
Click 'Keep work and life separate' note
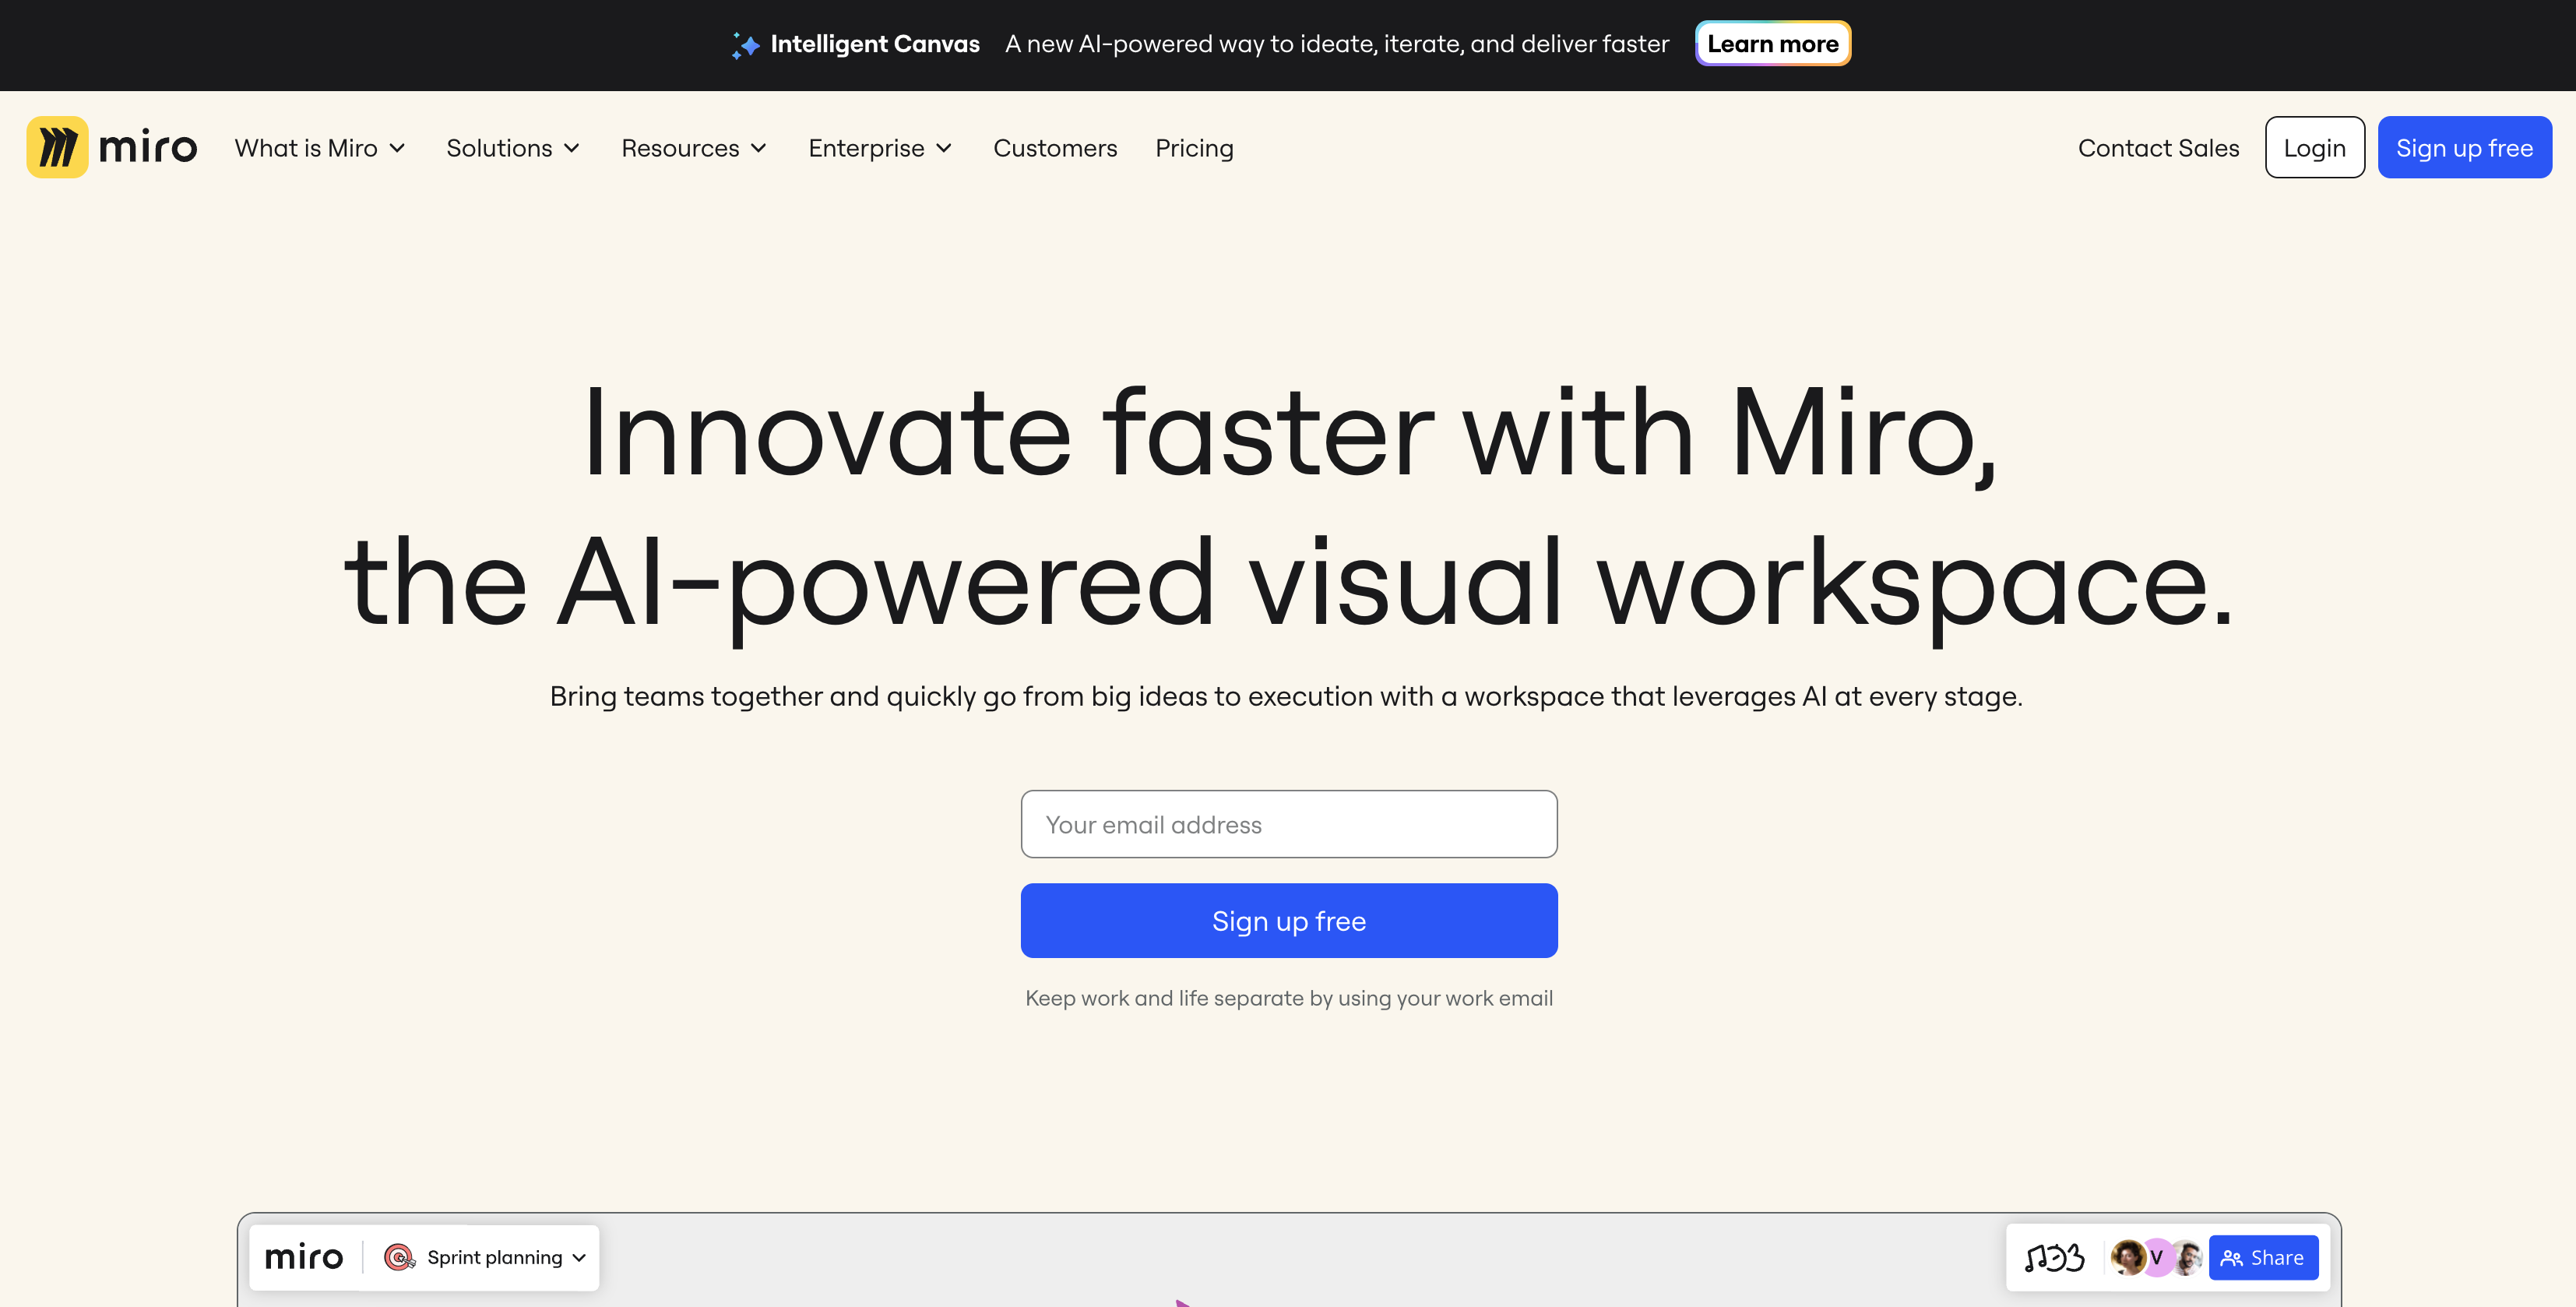tap(1288, 998)
